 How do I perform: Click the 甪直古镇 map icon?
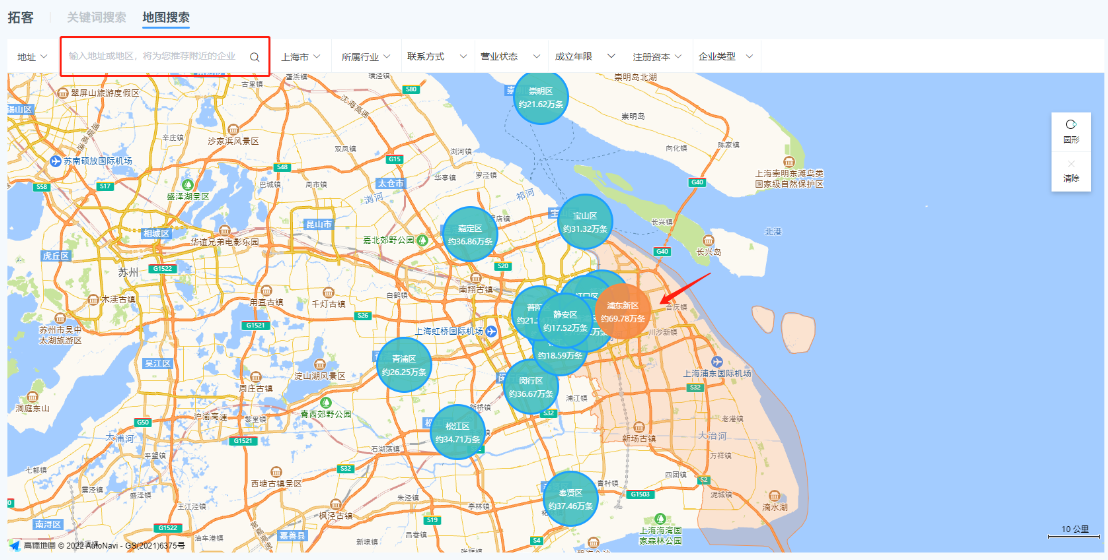266,291
